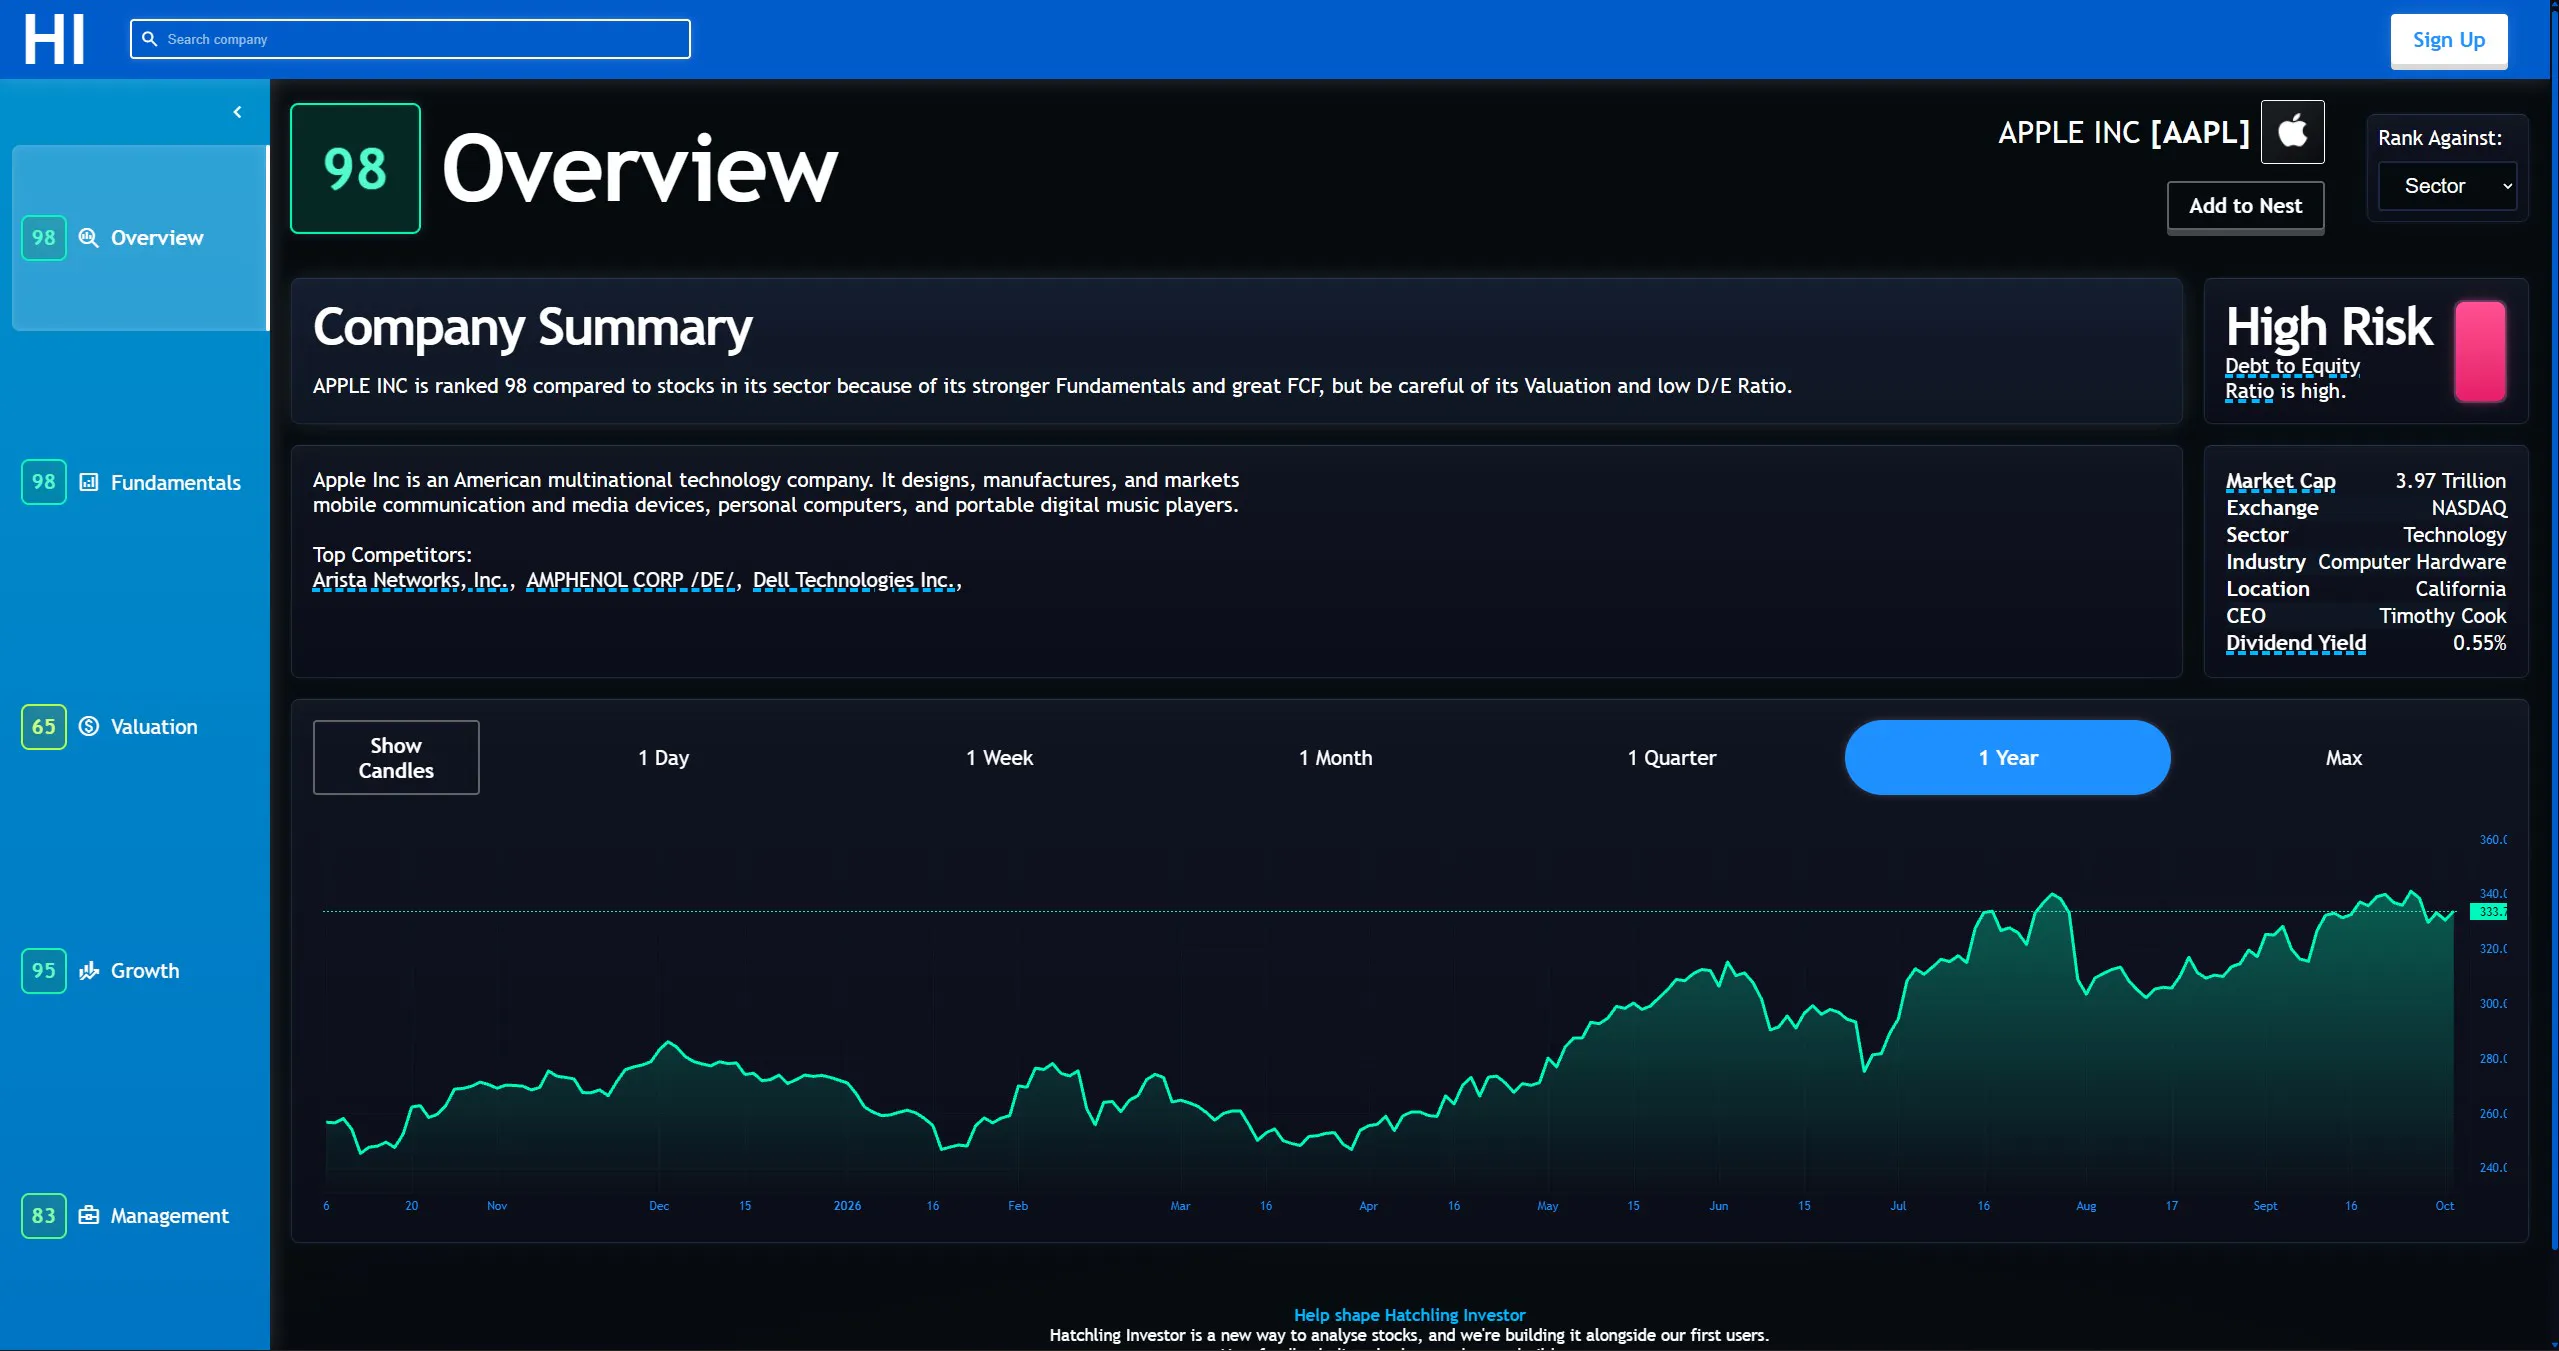The width and height of the screenshot is (2559, 1351).
Task: Click the Fundamentals chart icon in sidebar
Action: [89, 482]
